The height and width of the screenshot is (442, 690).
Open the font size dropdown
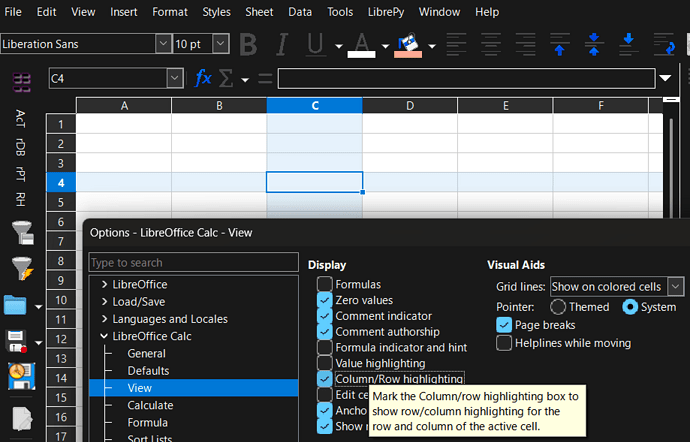point(221,44)
